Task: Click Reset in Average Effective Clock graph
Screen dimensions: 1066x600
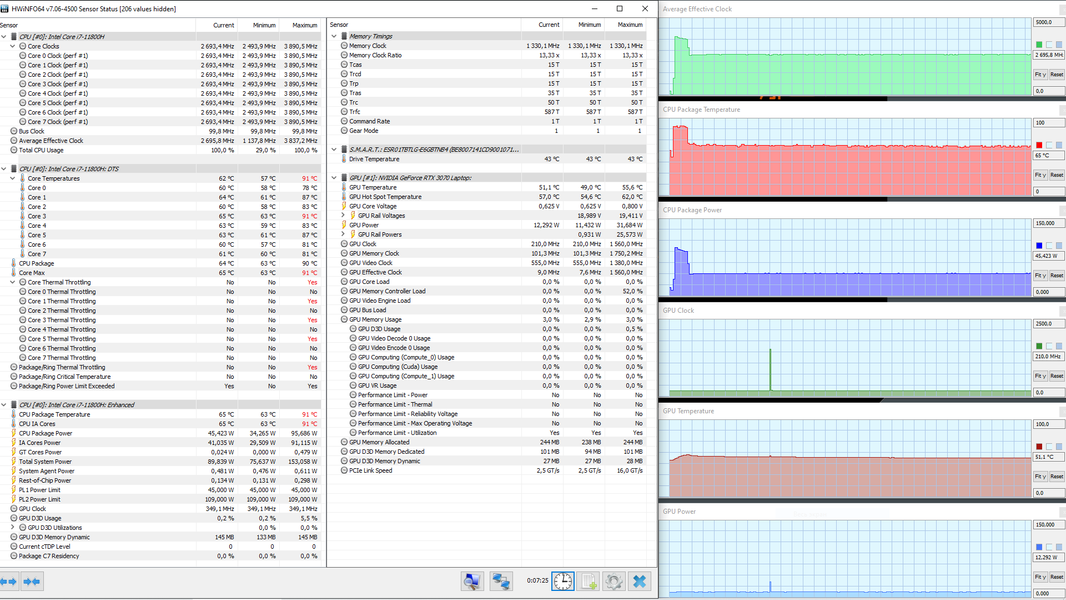Action: (1056, 74)
